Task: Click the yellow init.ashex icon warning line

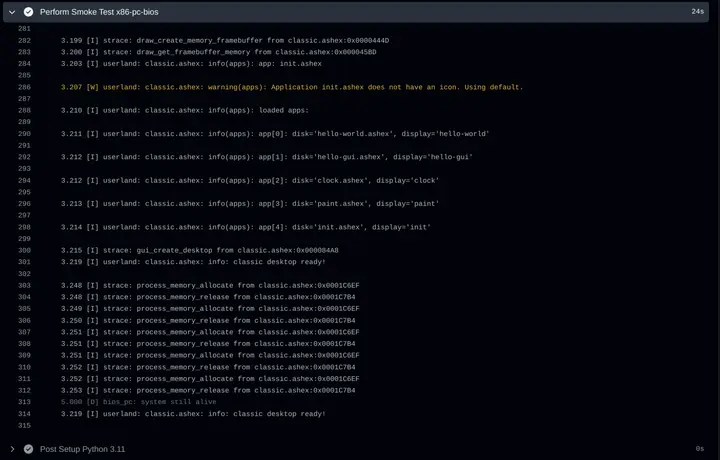Action: pos(291,87)
